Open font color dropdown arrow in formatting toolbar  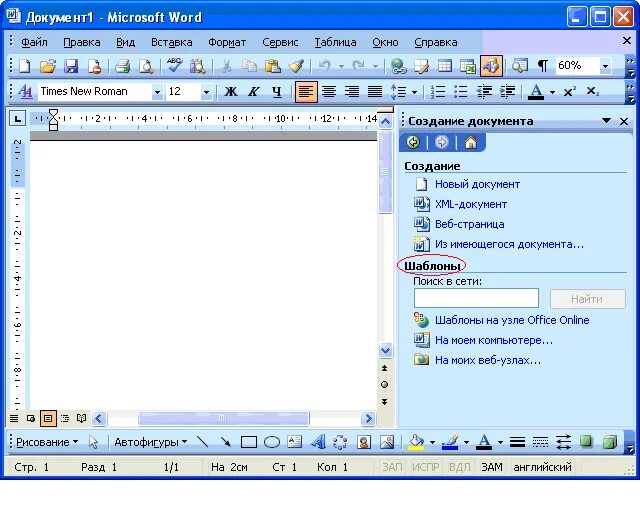point(552,92)
